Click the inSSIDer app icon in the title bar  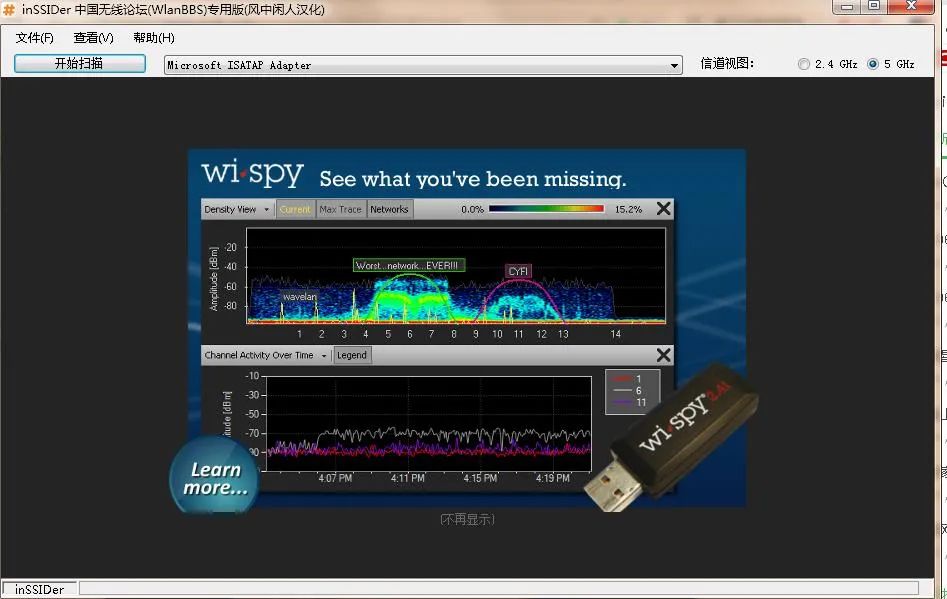tap(8, 10)
